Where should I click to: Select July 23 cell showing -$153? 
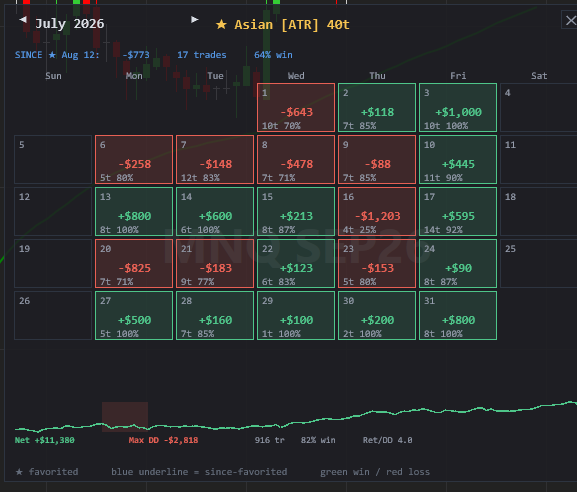377,263
